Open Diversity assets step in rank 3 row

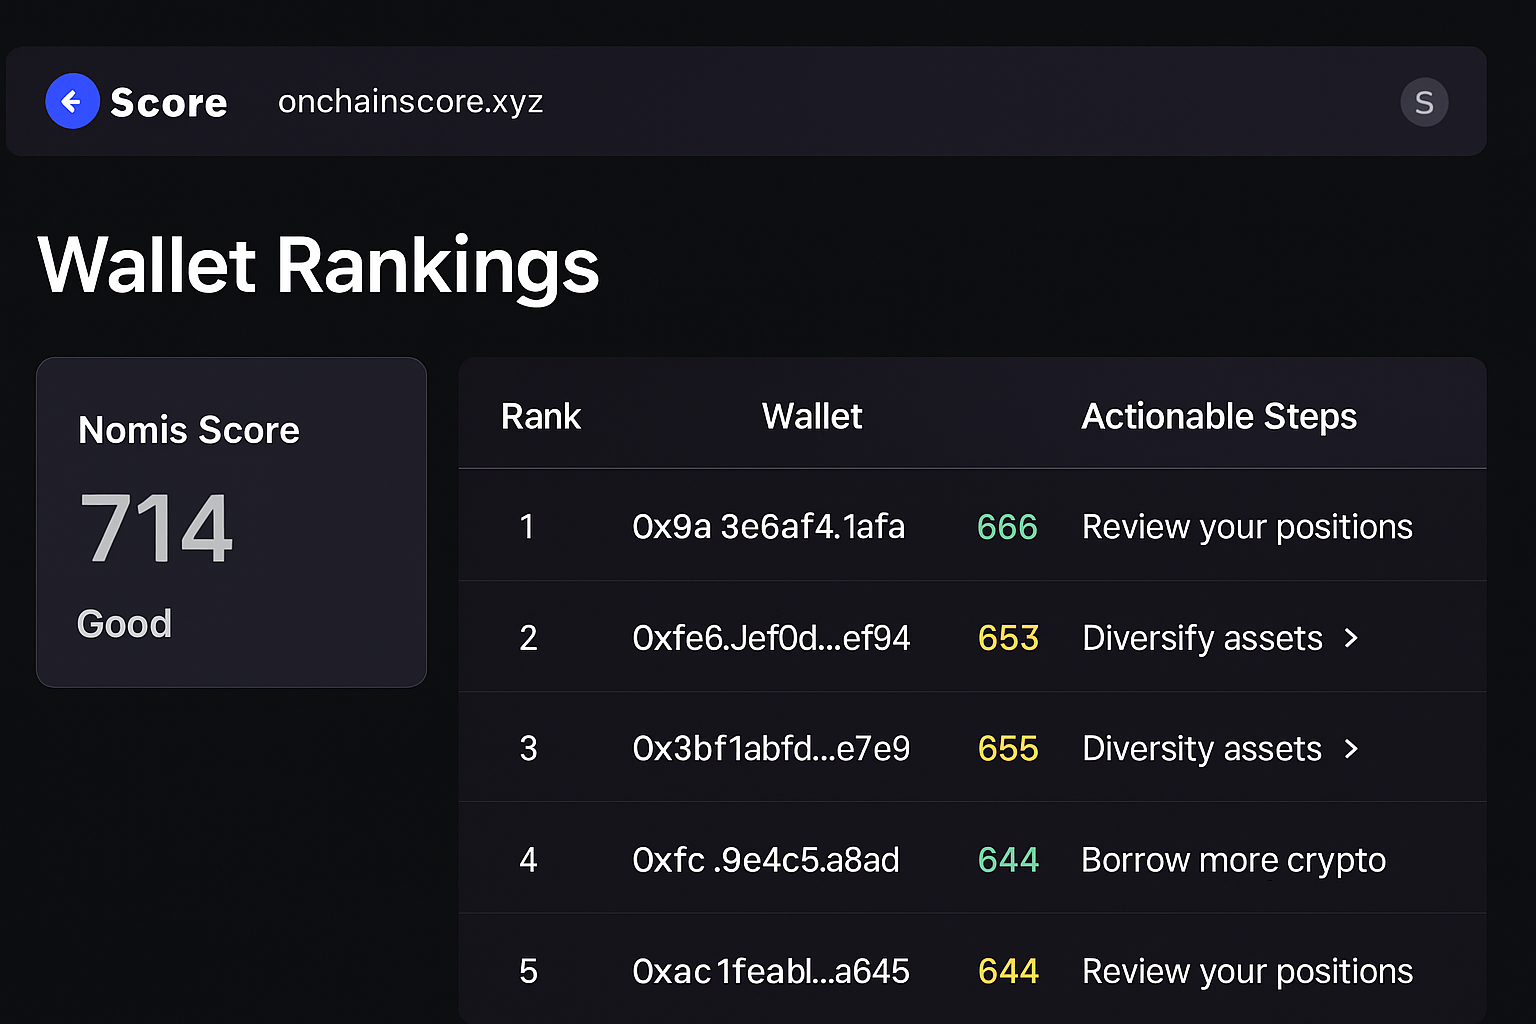point(1202,749)
